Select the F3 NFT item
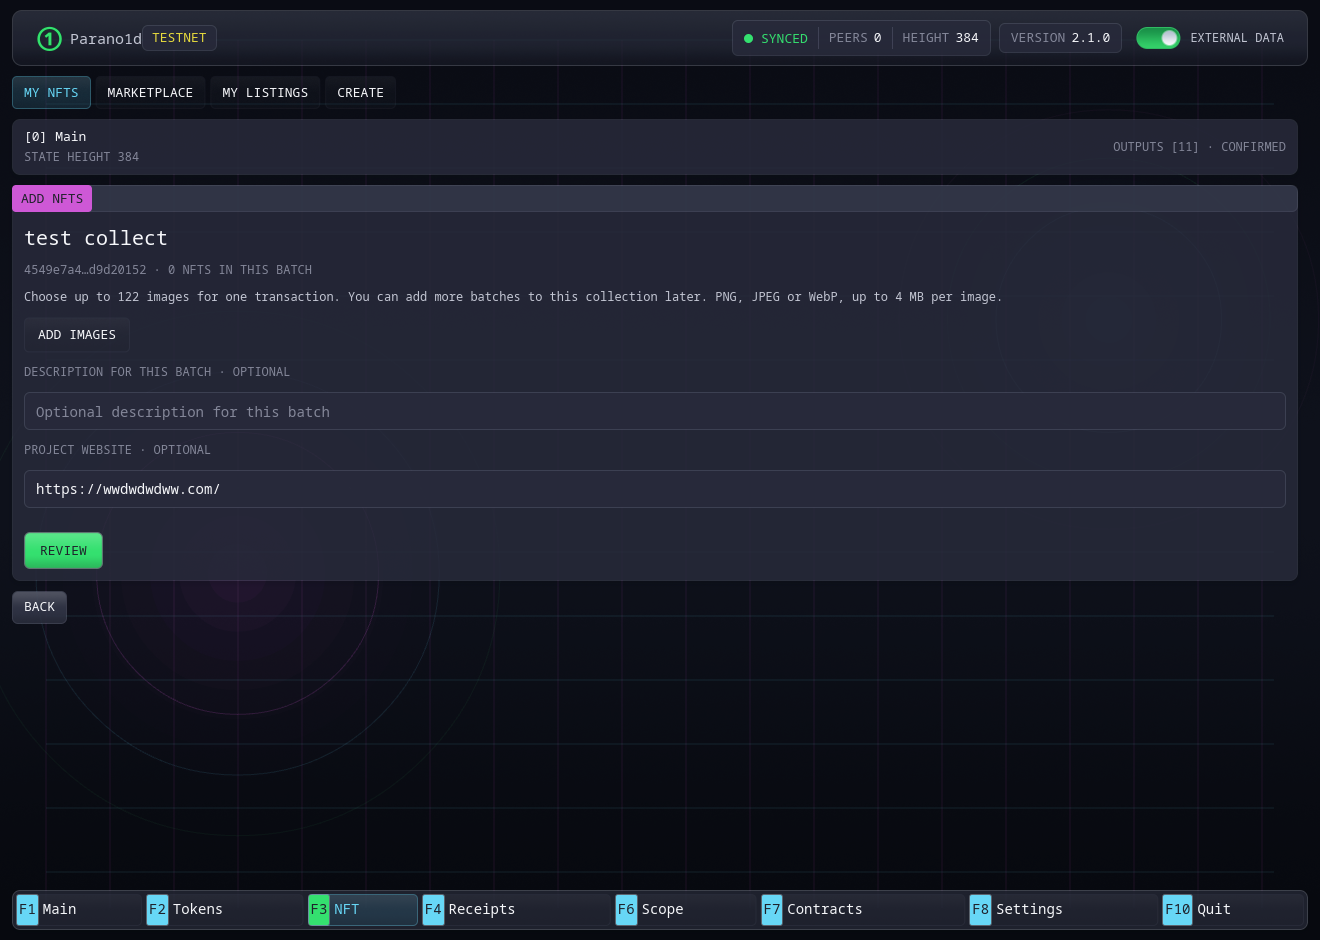 (362, 909)
